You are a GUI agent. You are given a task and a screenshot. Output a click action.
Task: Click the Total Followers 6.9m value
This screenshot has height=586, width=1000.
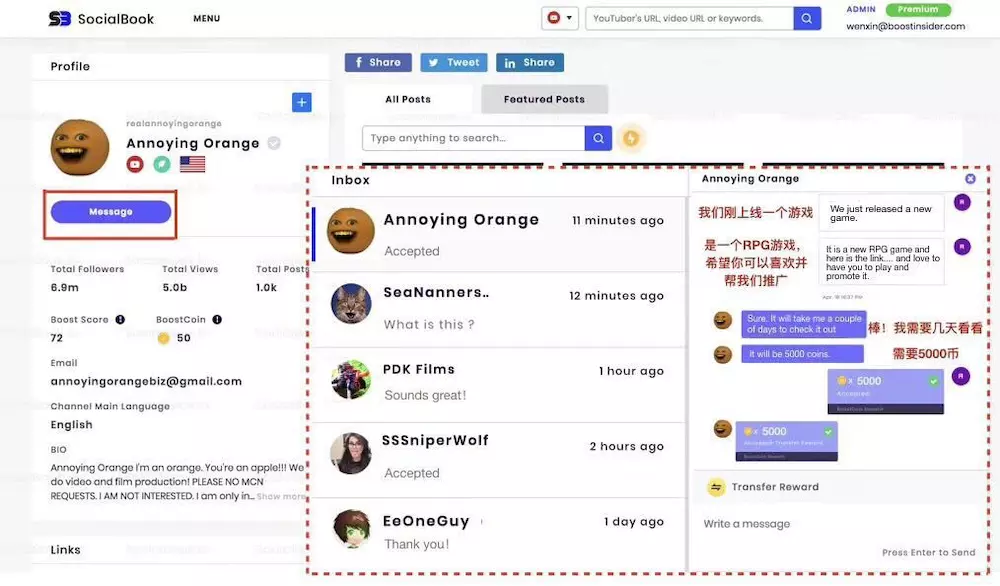tap(64, 288)
